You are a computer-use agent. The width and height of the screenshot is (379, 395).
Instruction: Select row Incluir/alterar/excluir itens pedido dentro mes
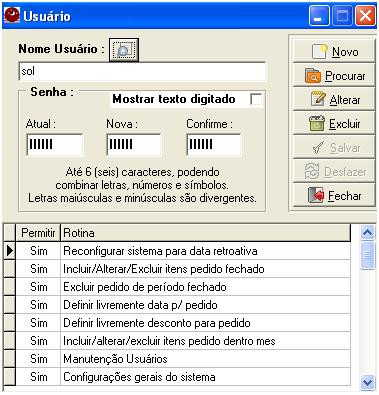[177, 341]
